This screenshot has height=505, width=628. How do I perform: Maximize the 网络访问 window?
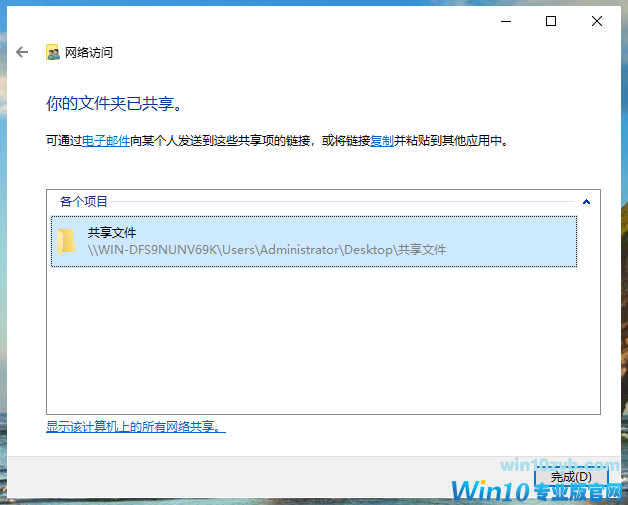pos(551,21)
